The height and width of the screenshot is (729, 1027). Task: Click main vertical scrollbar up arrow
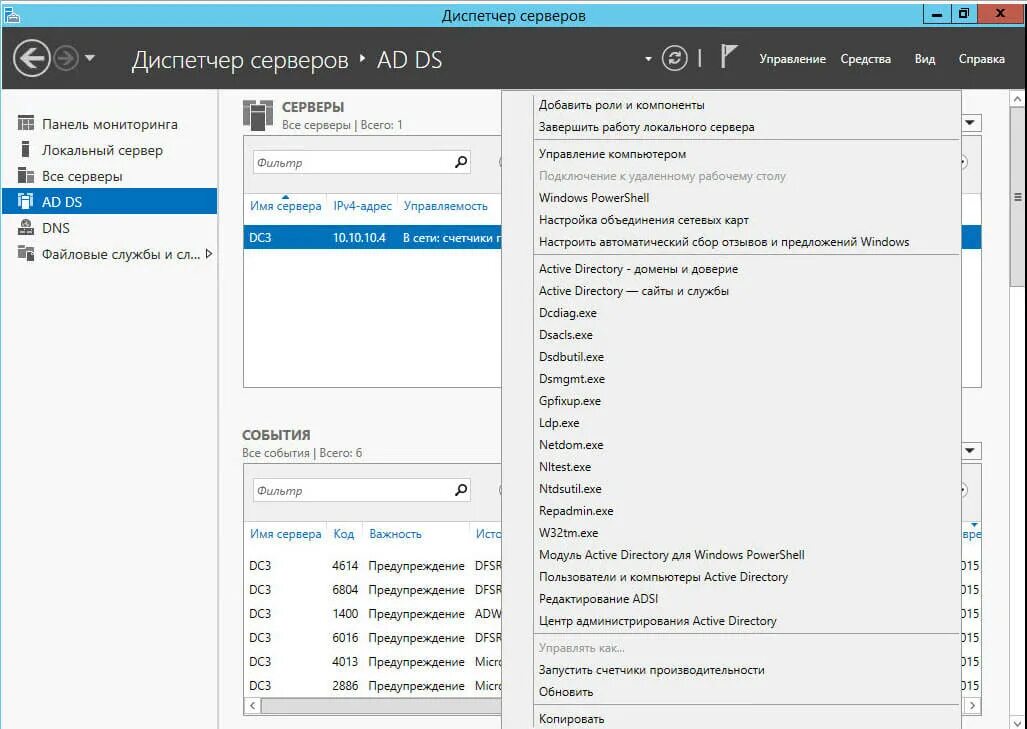click(1017, 100)
